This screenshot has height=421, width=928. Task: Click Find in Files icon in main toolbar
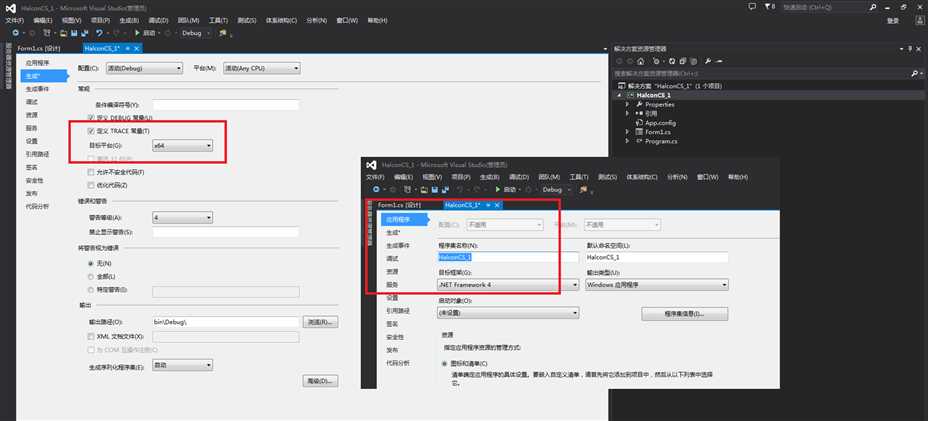(223, 33)
